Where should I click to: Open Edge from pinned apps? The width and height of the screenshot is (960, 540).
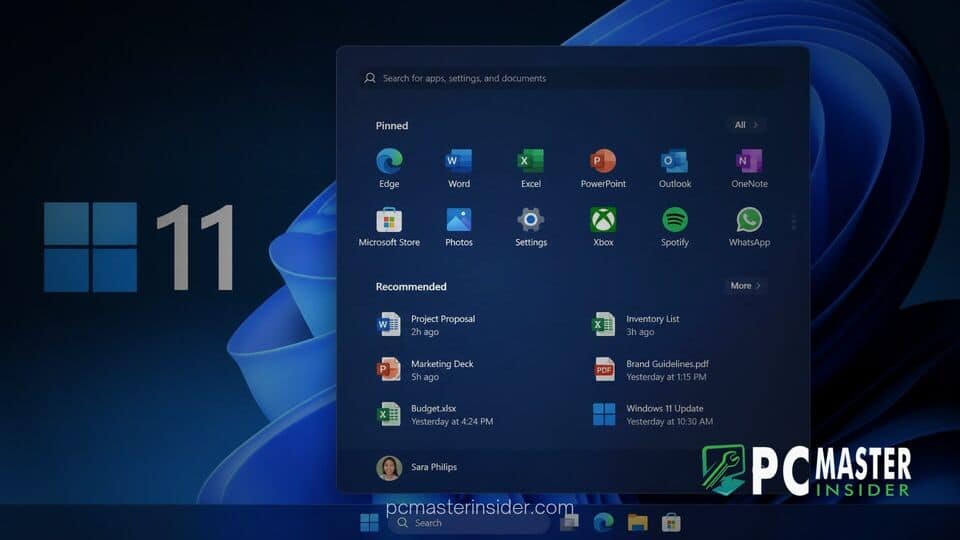[x=389, y=168]
